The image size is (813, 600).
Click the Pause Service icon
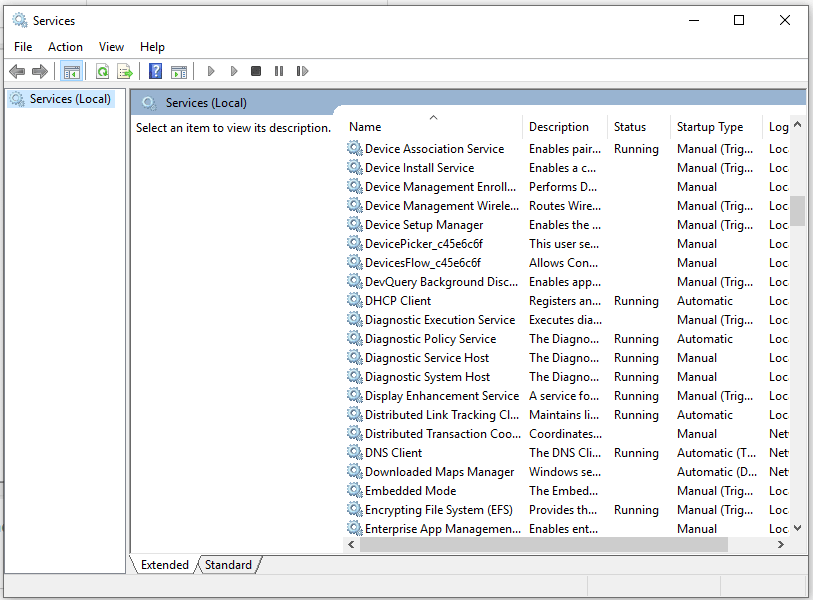(279, 71)
